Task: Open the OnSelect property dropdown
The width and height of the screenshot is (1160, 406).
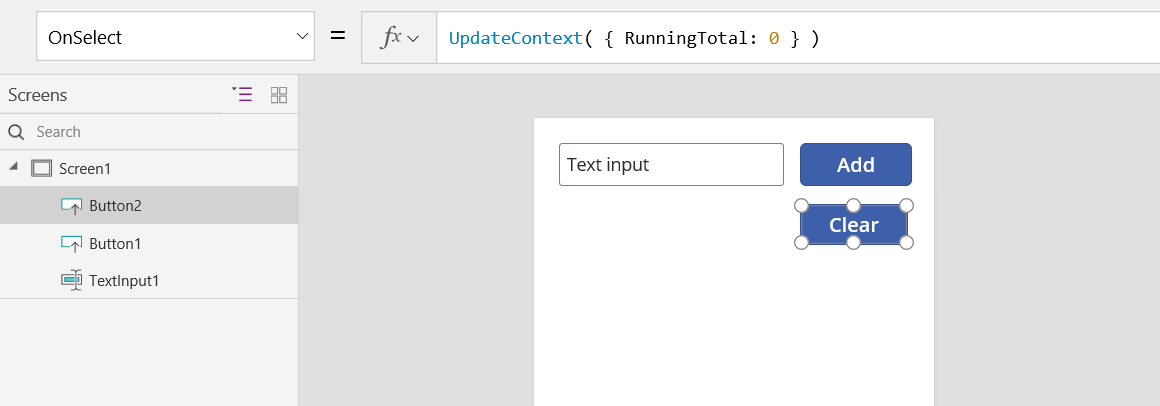Action: pos(175,37)
